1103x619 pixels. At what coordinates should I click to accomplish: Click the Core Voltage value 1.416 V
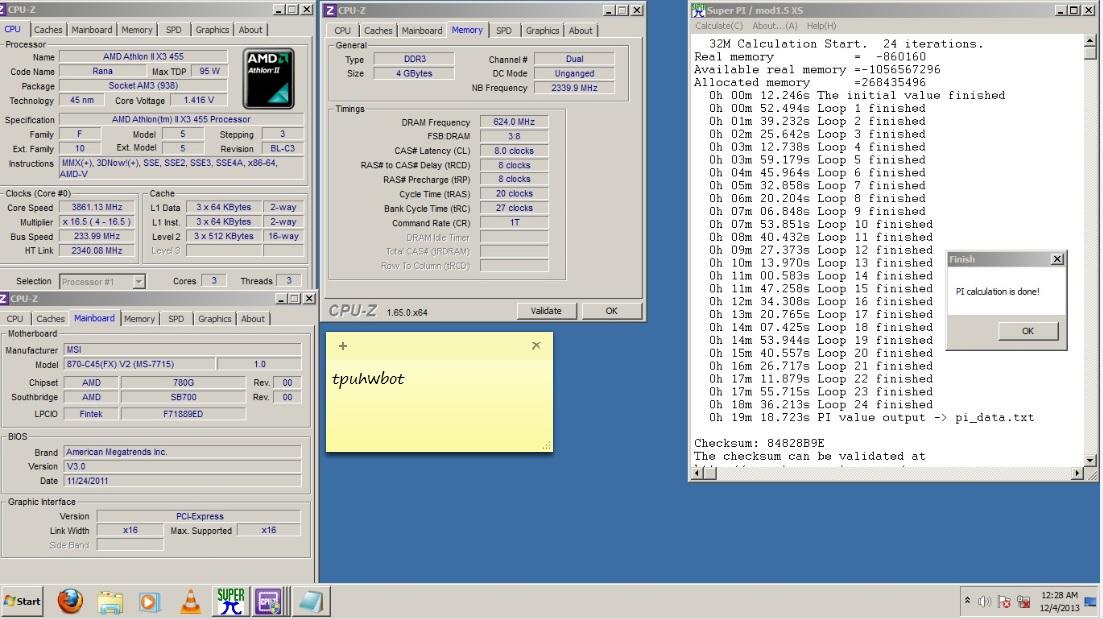pyautogui.click(x=198, y=100)
